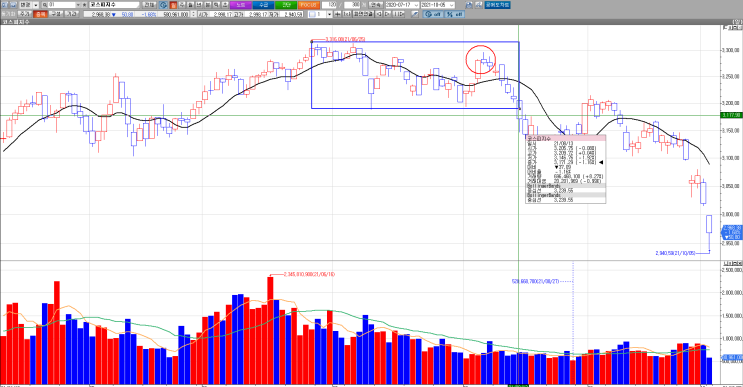Click the 연속 button
The width and height of the screenshot is (743, 387).
click(377, 5)
